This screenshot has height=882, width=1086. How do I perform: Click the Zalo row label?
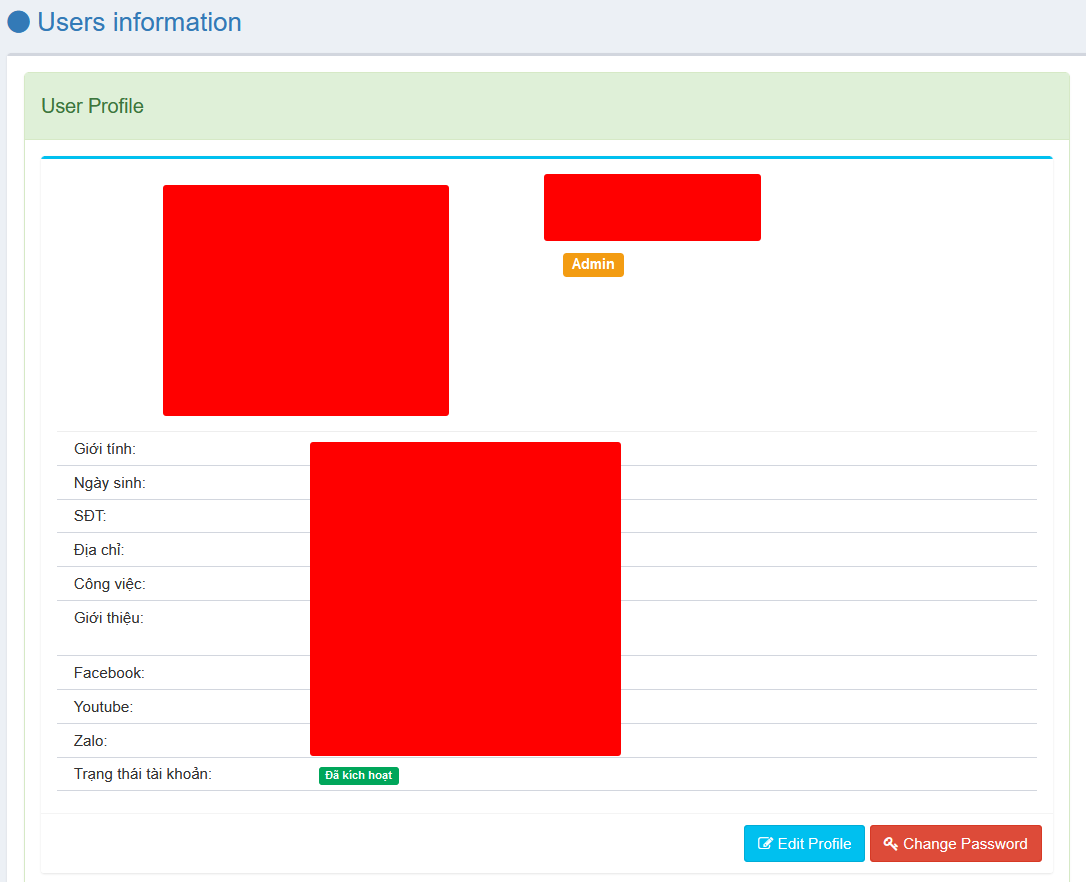pyautogui.click(x=87, y=740)
